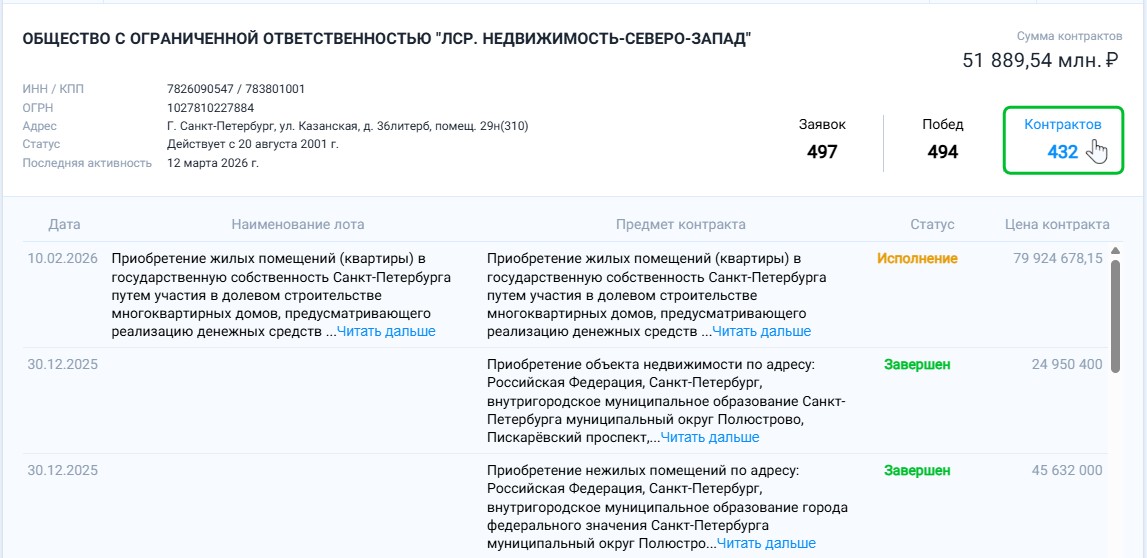1147x558 pixels.
Task: Click the contracts table scrollbar thumb
Action: click(1115, 315)
